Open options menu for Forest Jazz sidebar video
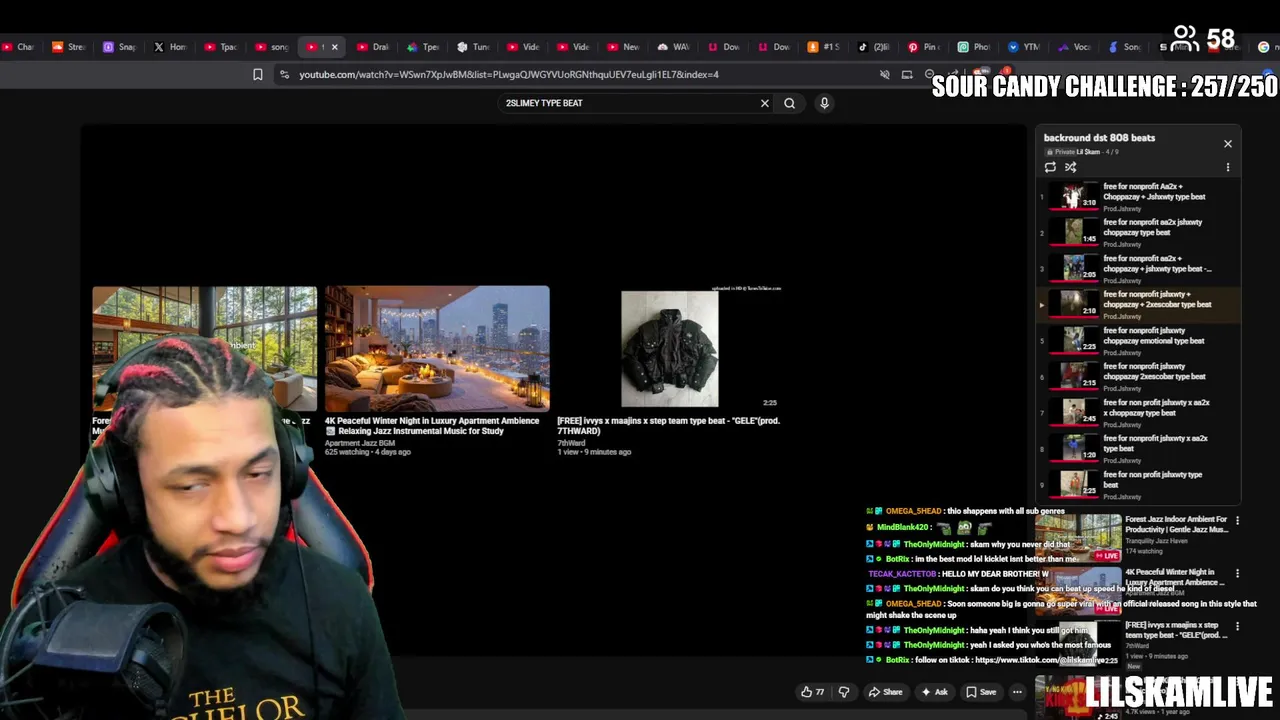The width and height of the screenshot is (1280, 720). [x=1237, y=521]
